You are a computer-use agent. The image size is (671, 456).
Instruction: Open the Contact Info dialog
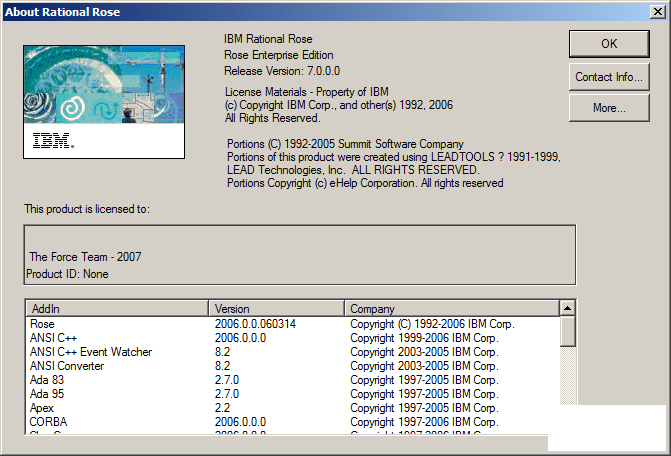[x=609, y=77]
